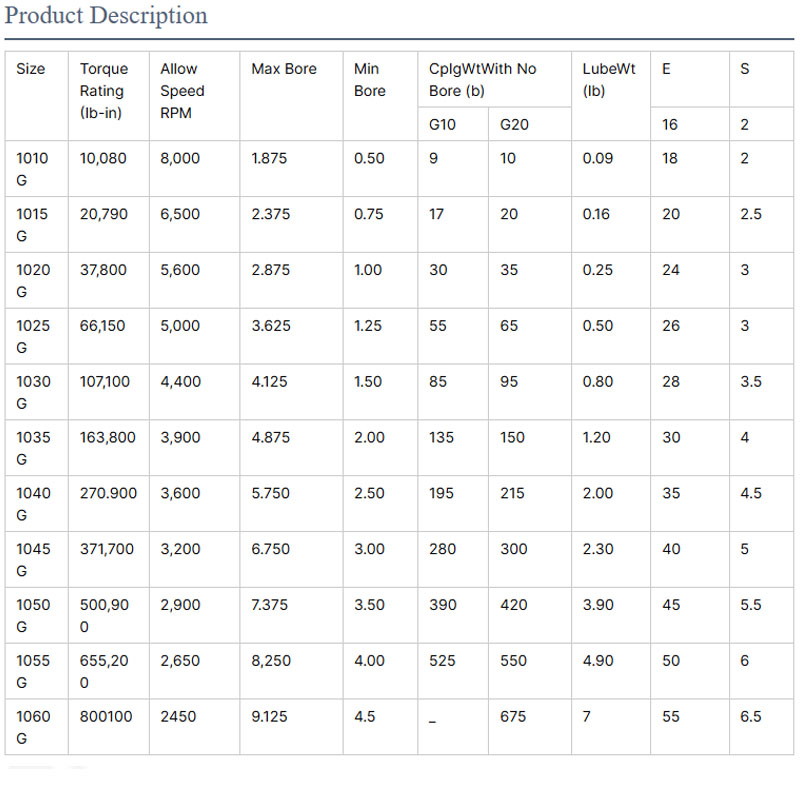
Task: Select the LubeWt (lb) column header
Action: click(x=609, y=80)
